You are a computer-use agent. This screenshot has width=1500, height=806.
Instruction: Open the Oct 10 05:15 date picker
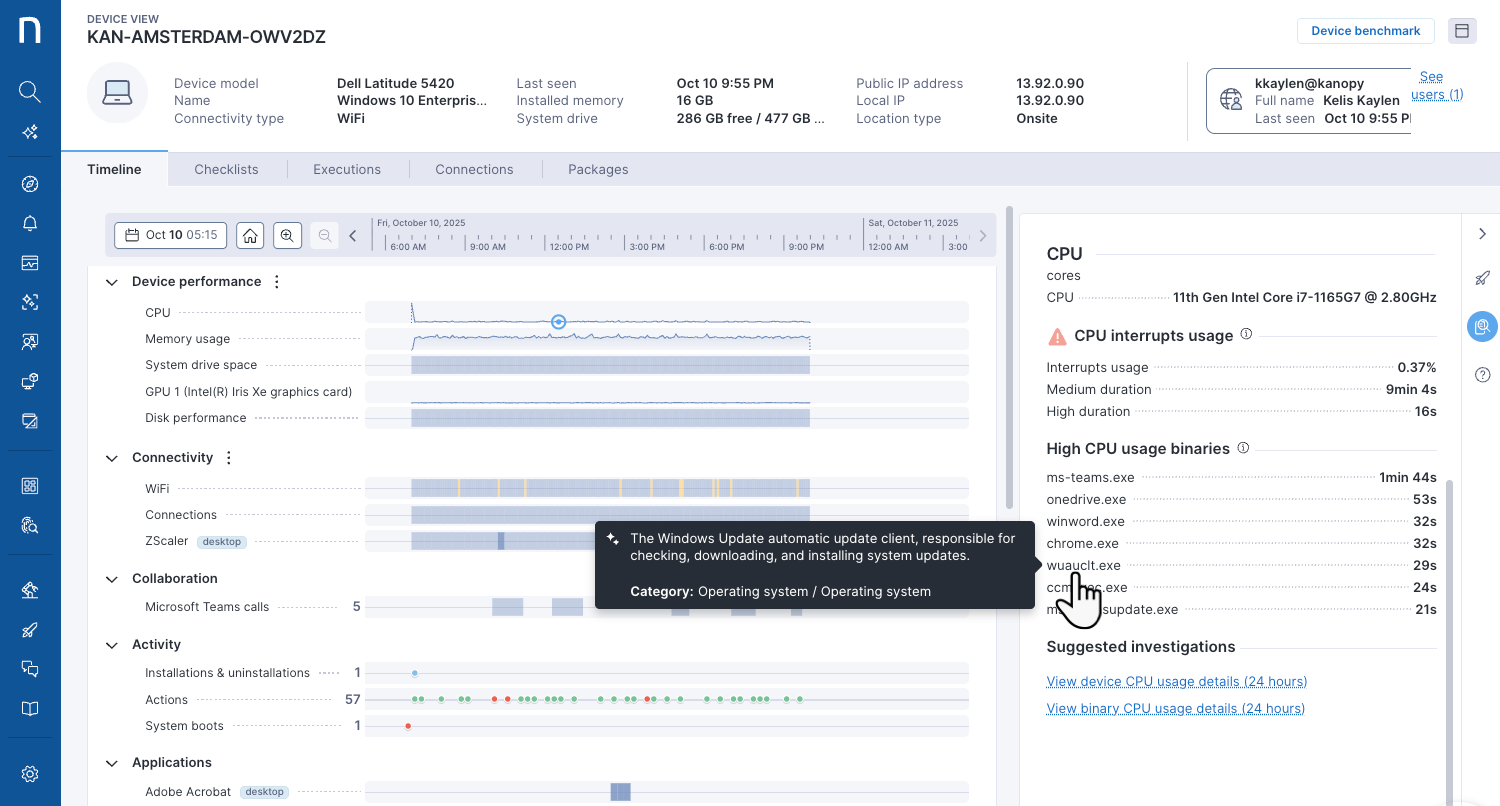point(171,235)
